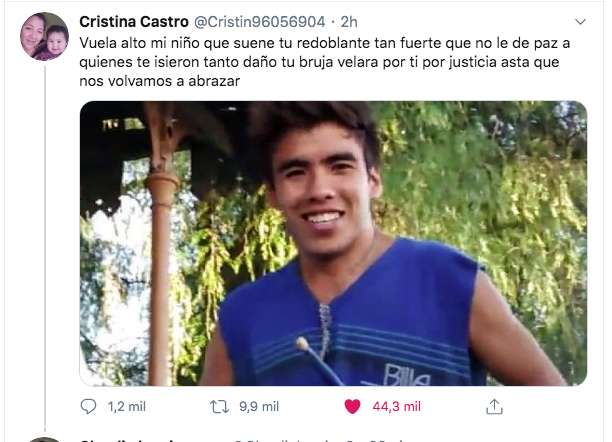
Task: Unlike the tweet via red heart
Action: (x=352, y=406)
